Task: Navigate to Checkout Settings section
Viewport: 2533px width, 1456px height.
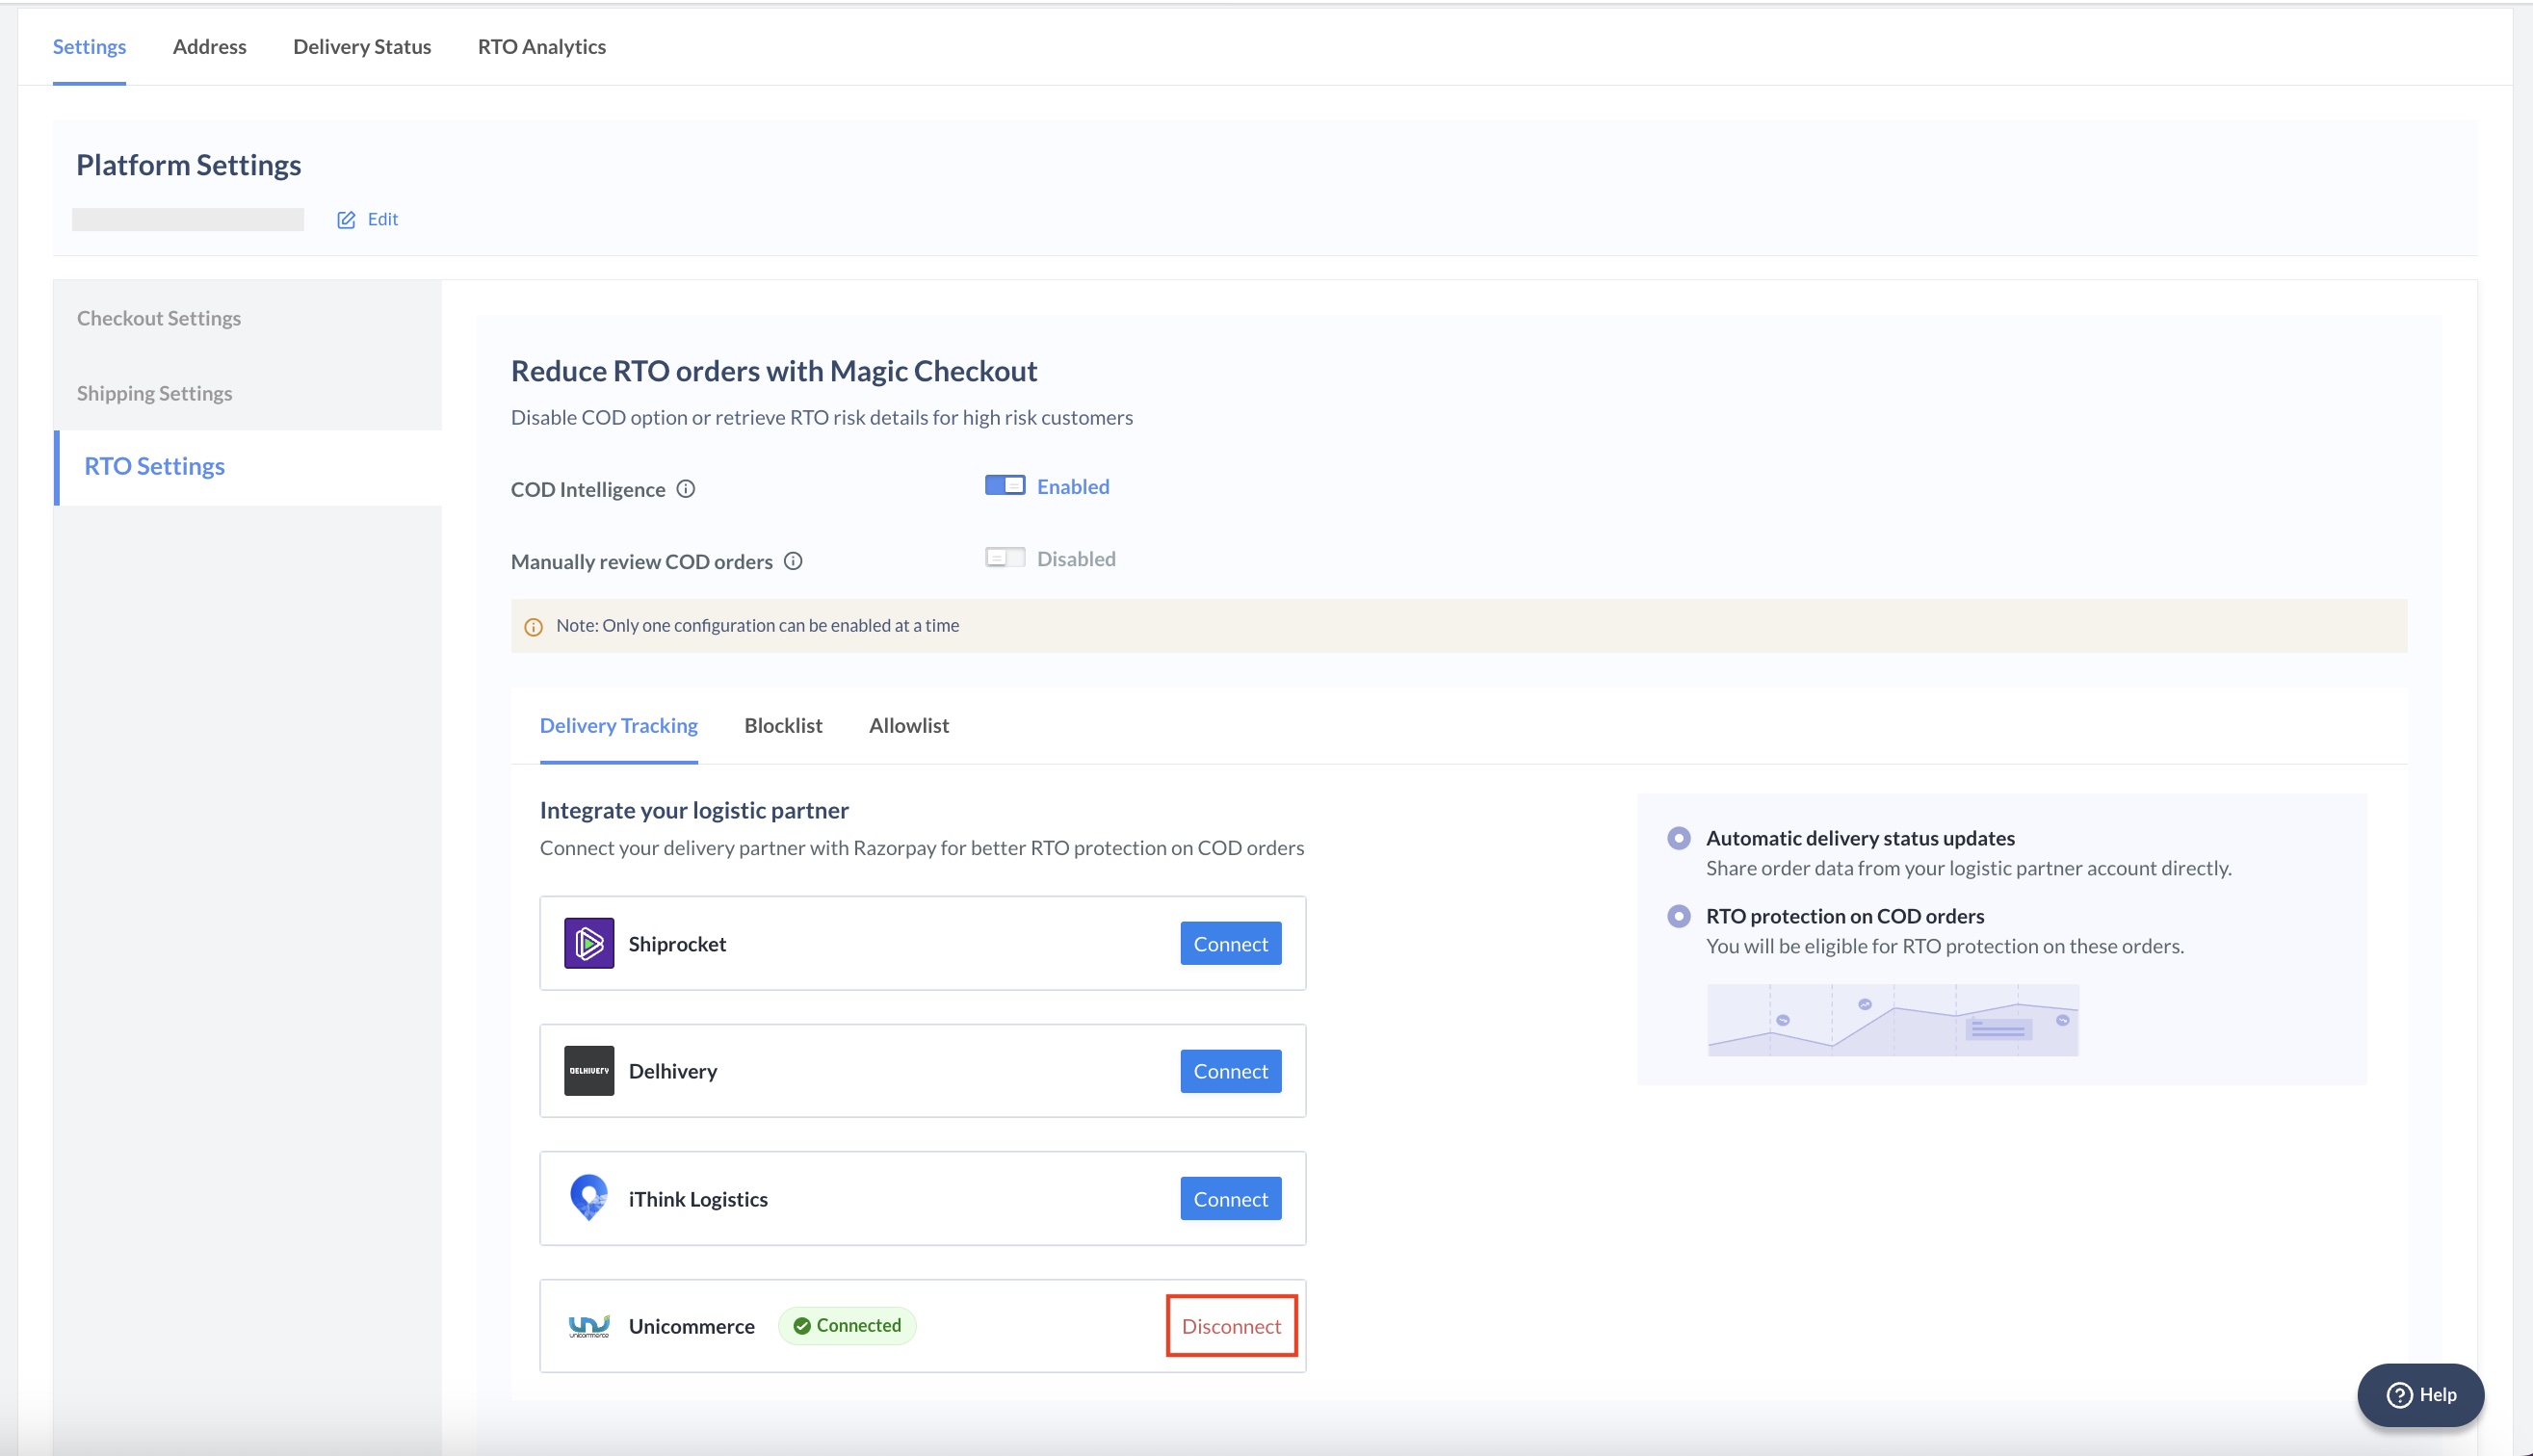Action: 158,319
